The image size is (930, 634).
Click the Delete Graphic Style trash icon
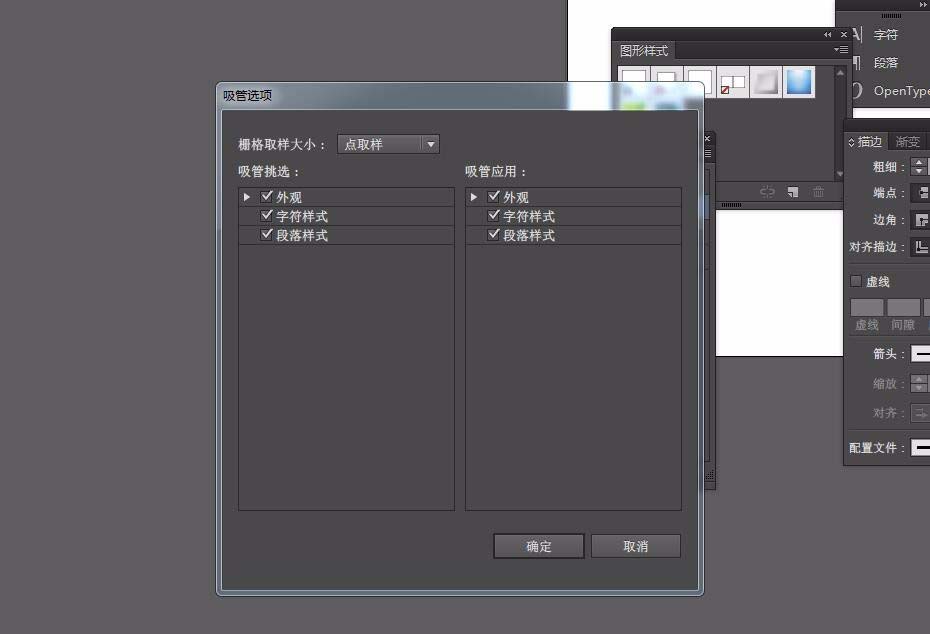[817, 191]
